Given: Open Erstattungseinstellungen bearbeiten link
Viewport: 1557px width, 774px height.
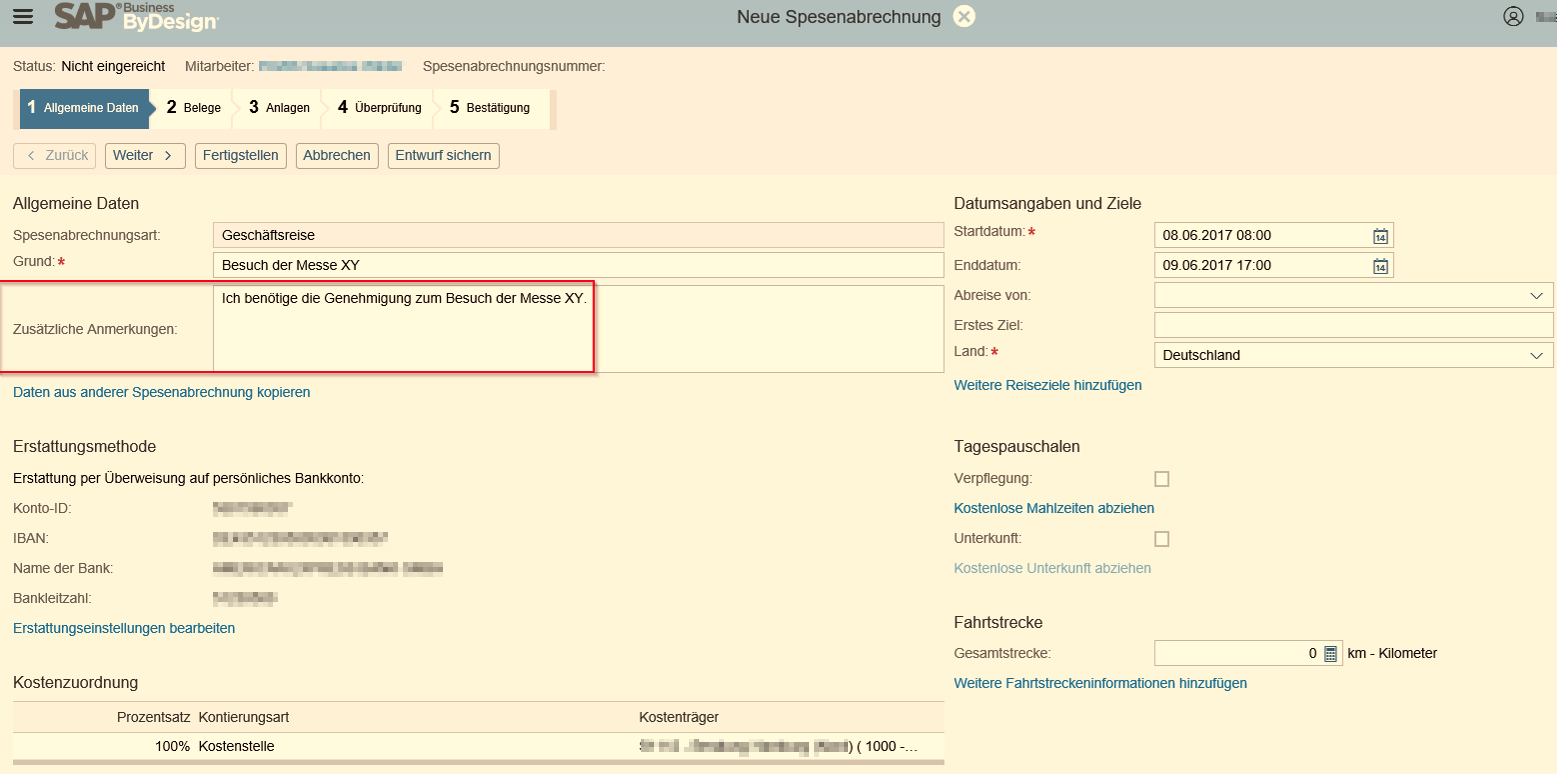Looking at the screenshot, I should pos(124,629).
